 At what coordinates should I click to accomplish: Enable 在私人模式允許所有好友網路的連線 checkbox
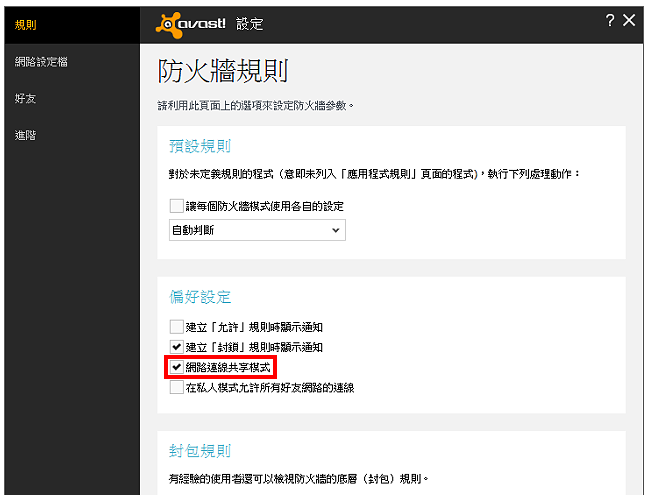coord(177,387)
